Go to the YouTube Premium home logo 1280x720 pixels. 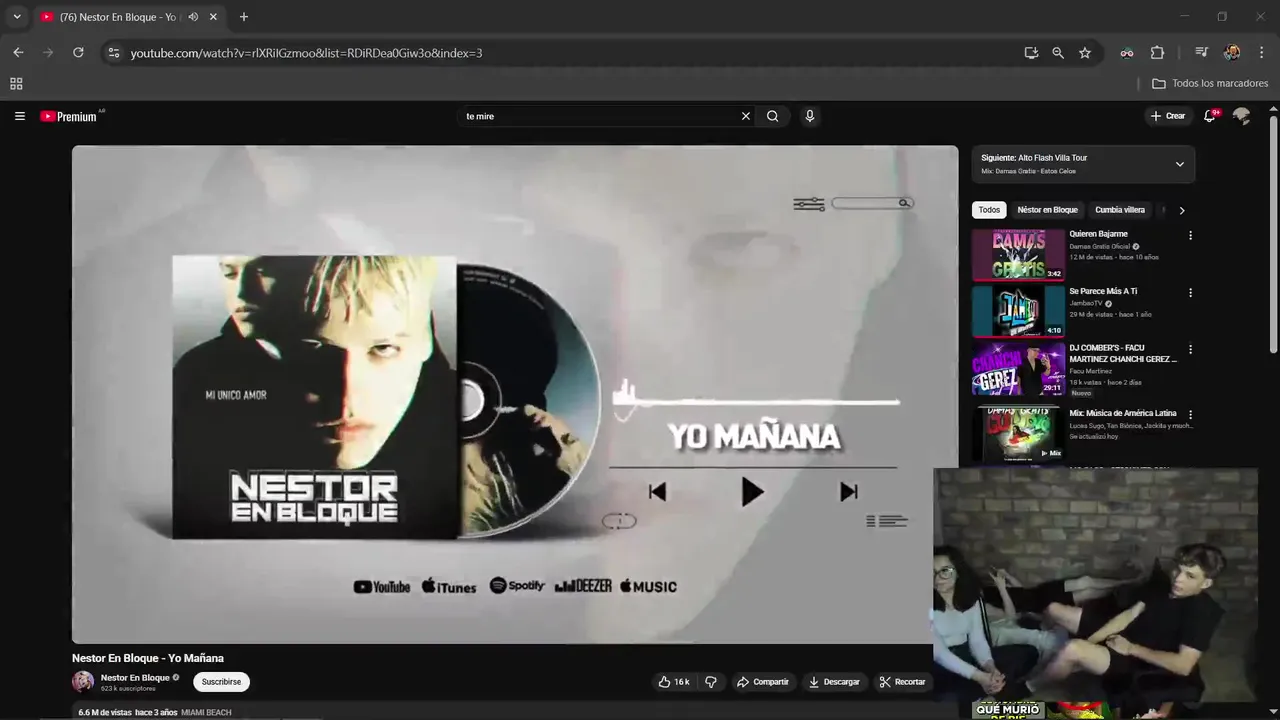point(71,116)
